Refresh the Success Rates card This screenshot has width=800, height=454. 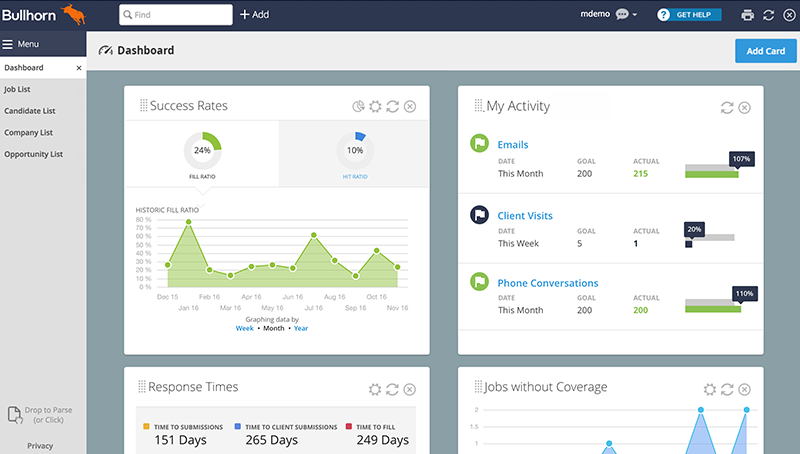[392, 106]
